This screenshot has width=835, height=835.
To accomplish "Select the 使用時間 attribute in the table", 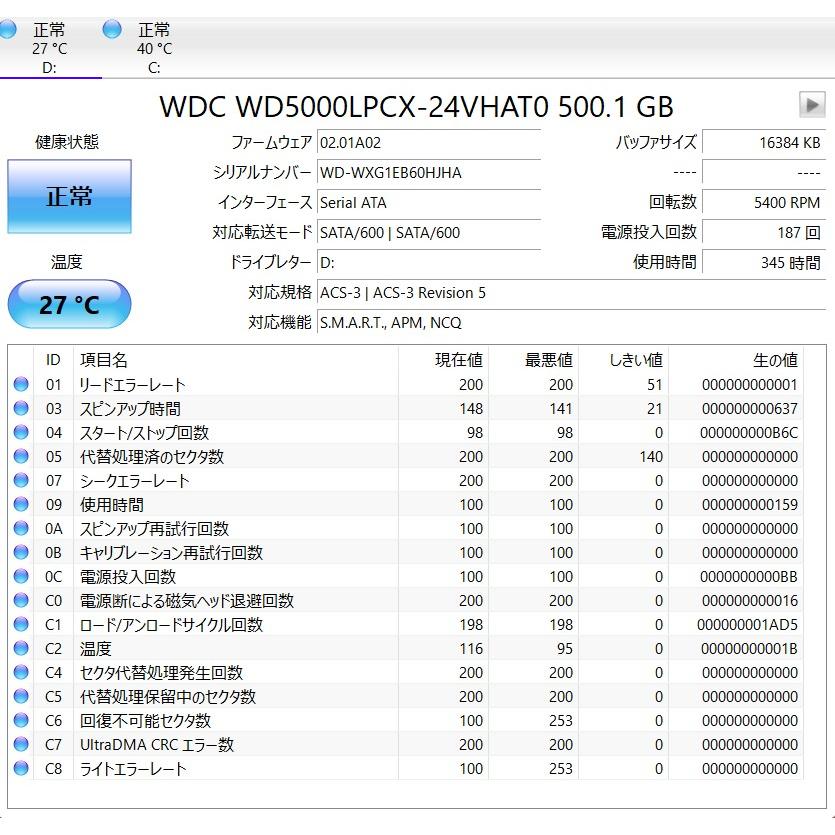I will 112,504.
